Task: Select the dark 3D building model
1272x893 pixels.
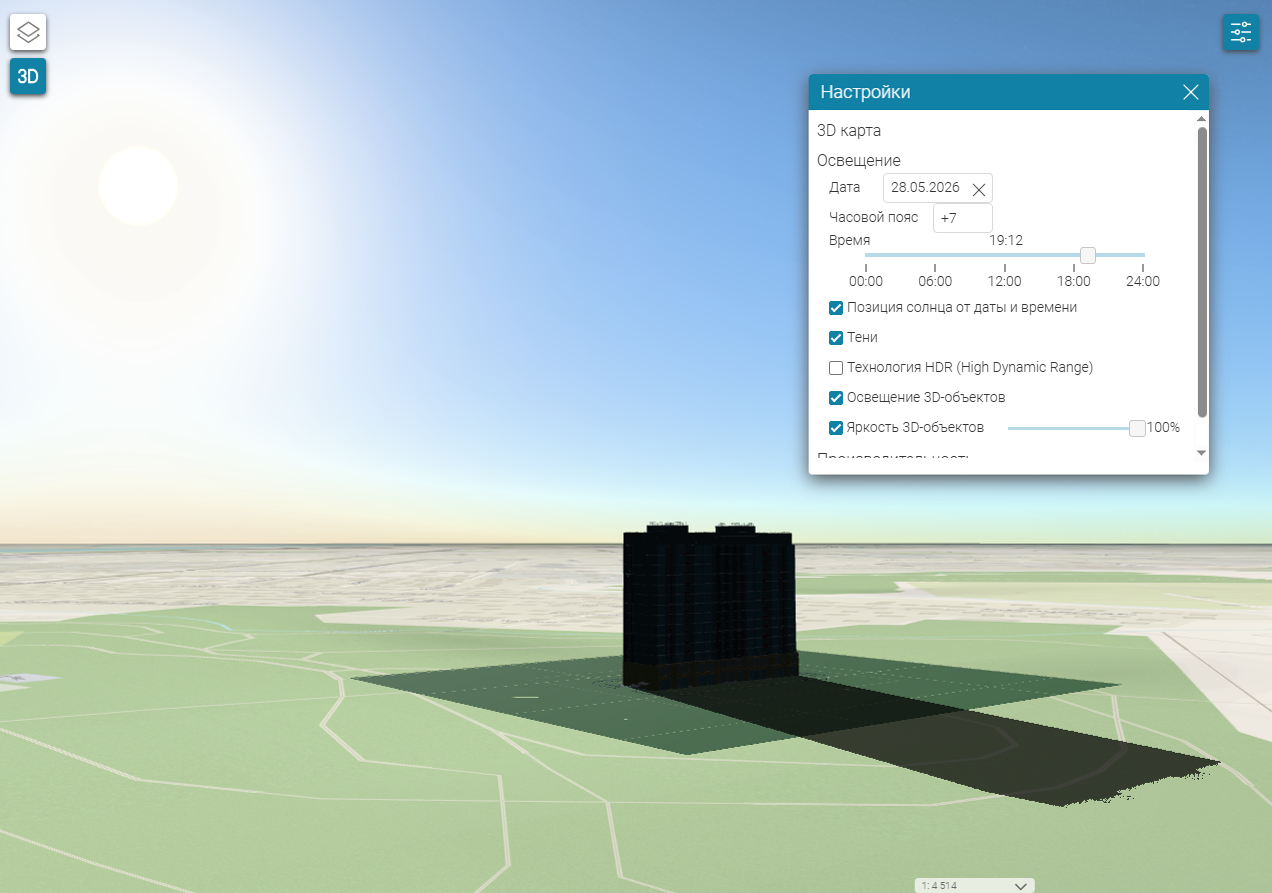Action: click(x=709, y=610)
